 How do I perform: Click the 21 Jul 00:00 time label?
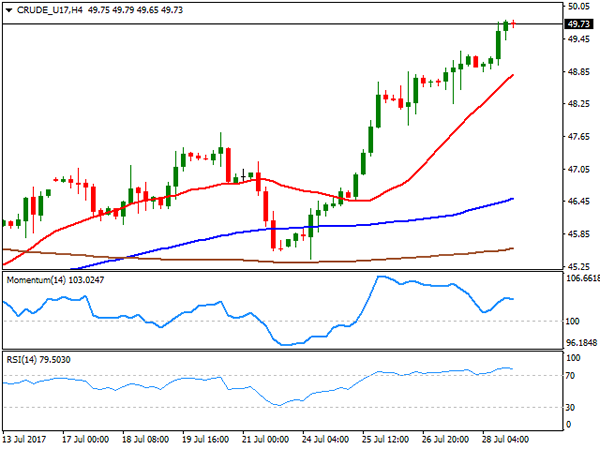265,439
